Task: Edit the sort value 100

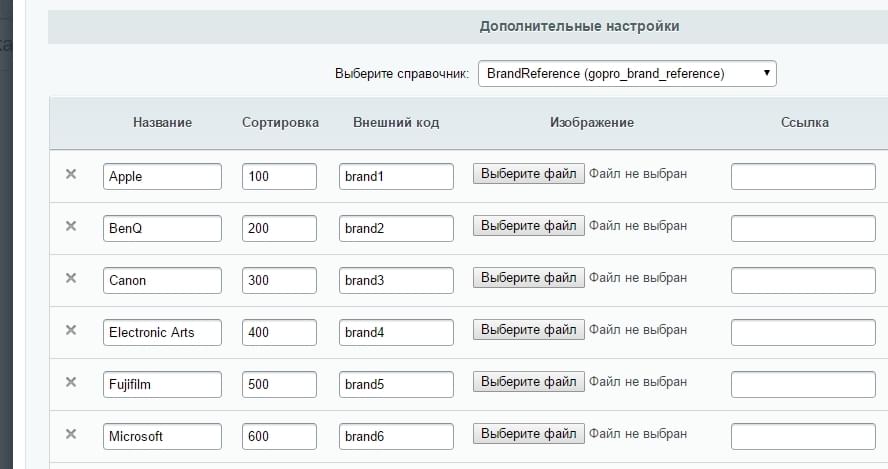Action: click(x=279, y=177)
